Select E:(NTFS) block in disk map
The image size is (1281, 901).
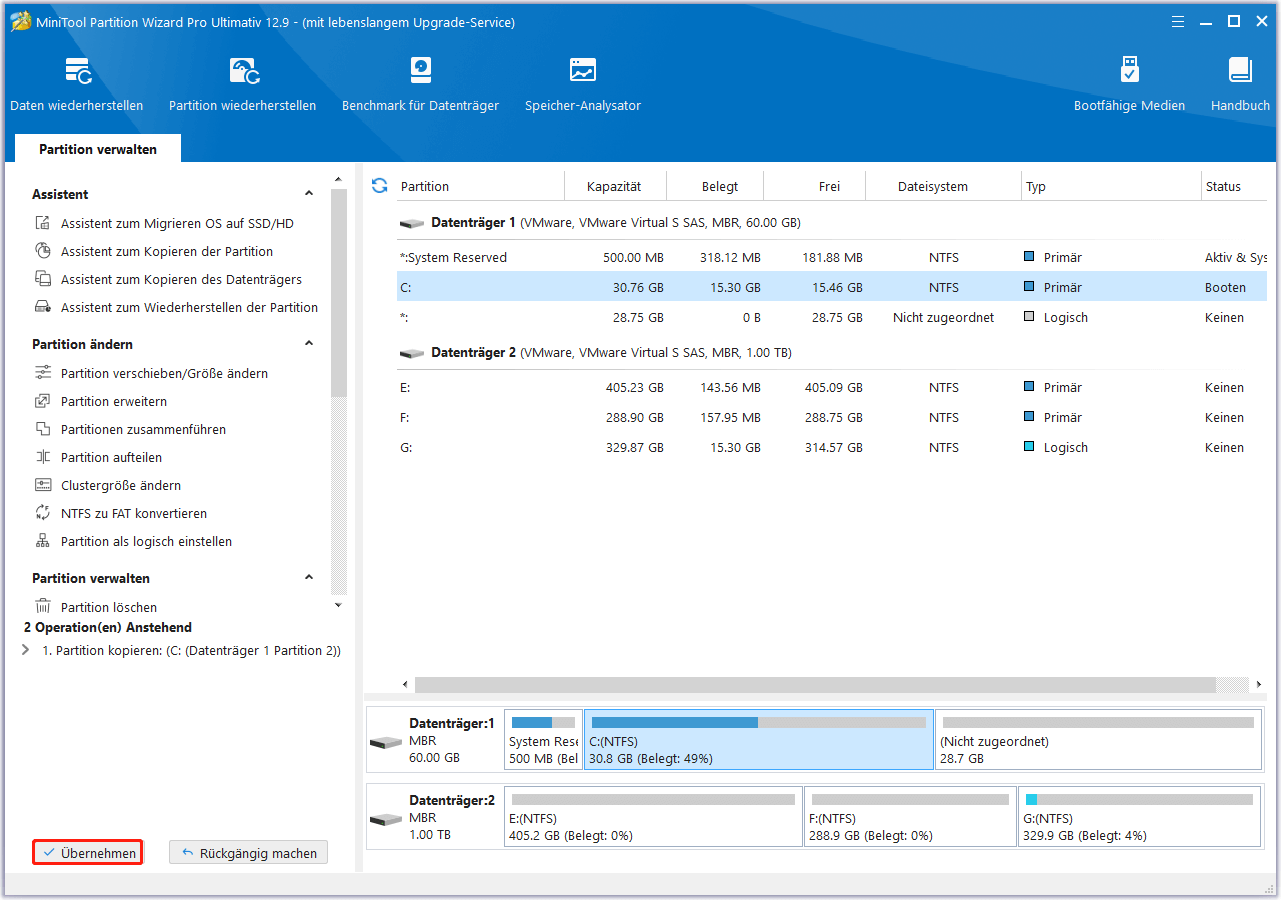pos(653,817)
